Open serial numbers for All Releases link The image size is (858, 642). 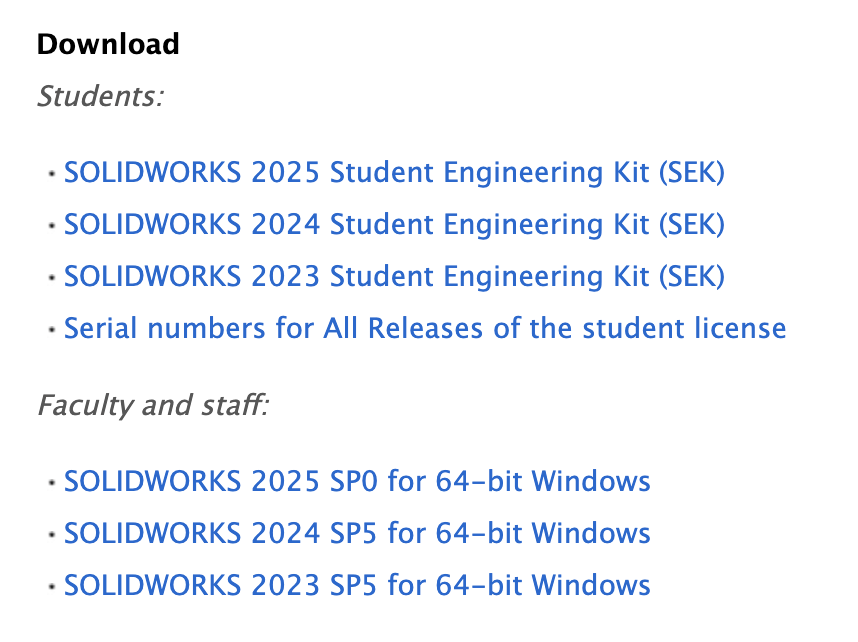click(x=425, y=328)
